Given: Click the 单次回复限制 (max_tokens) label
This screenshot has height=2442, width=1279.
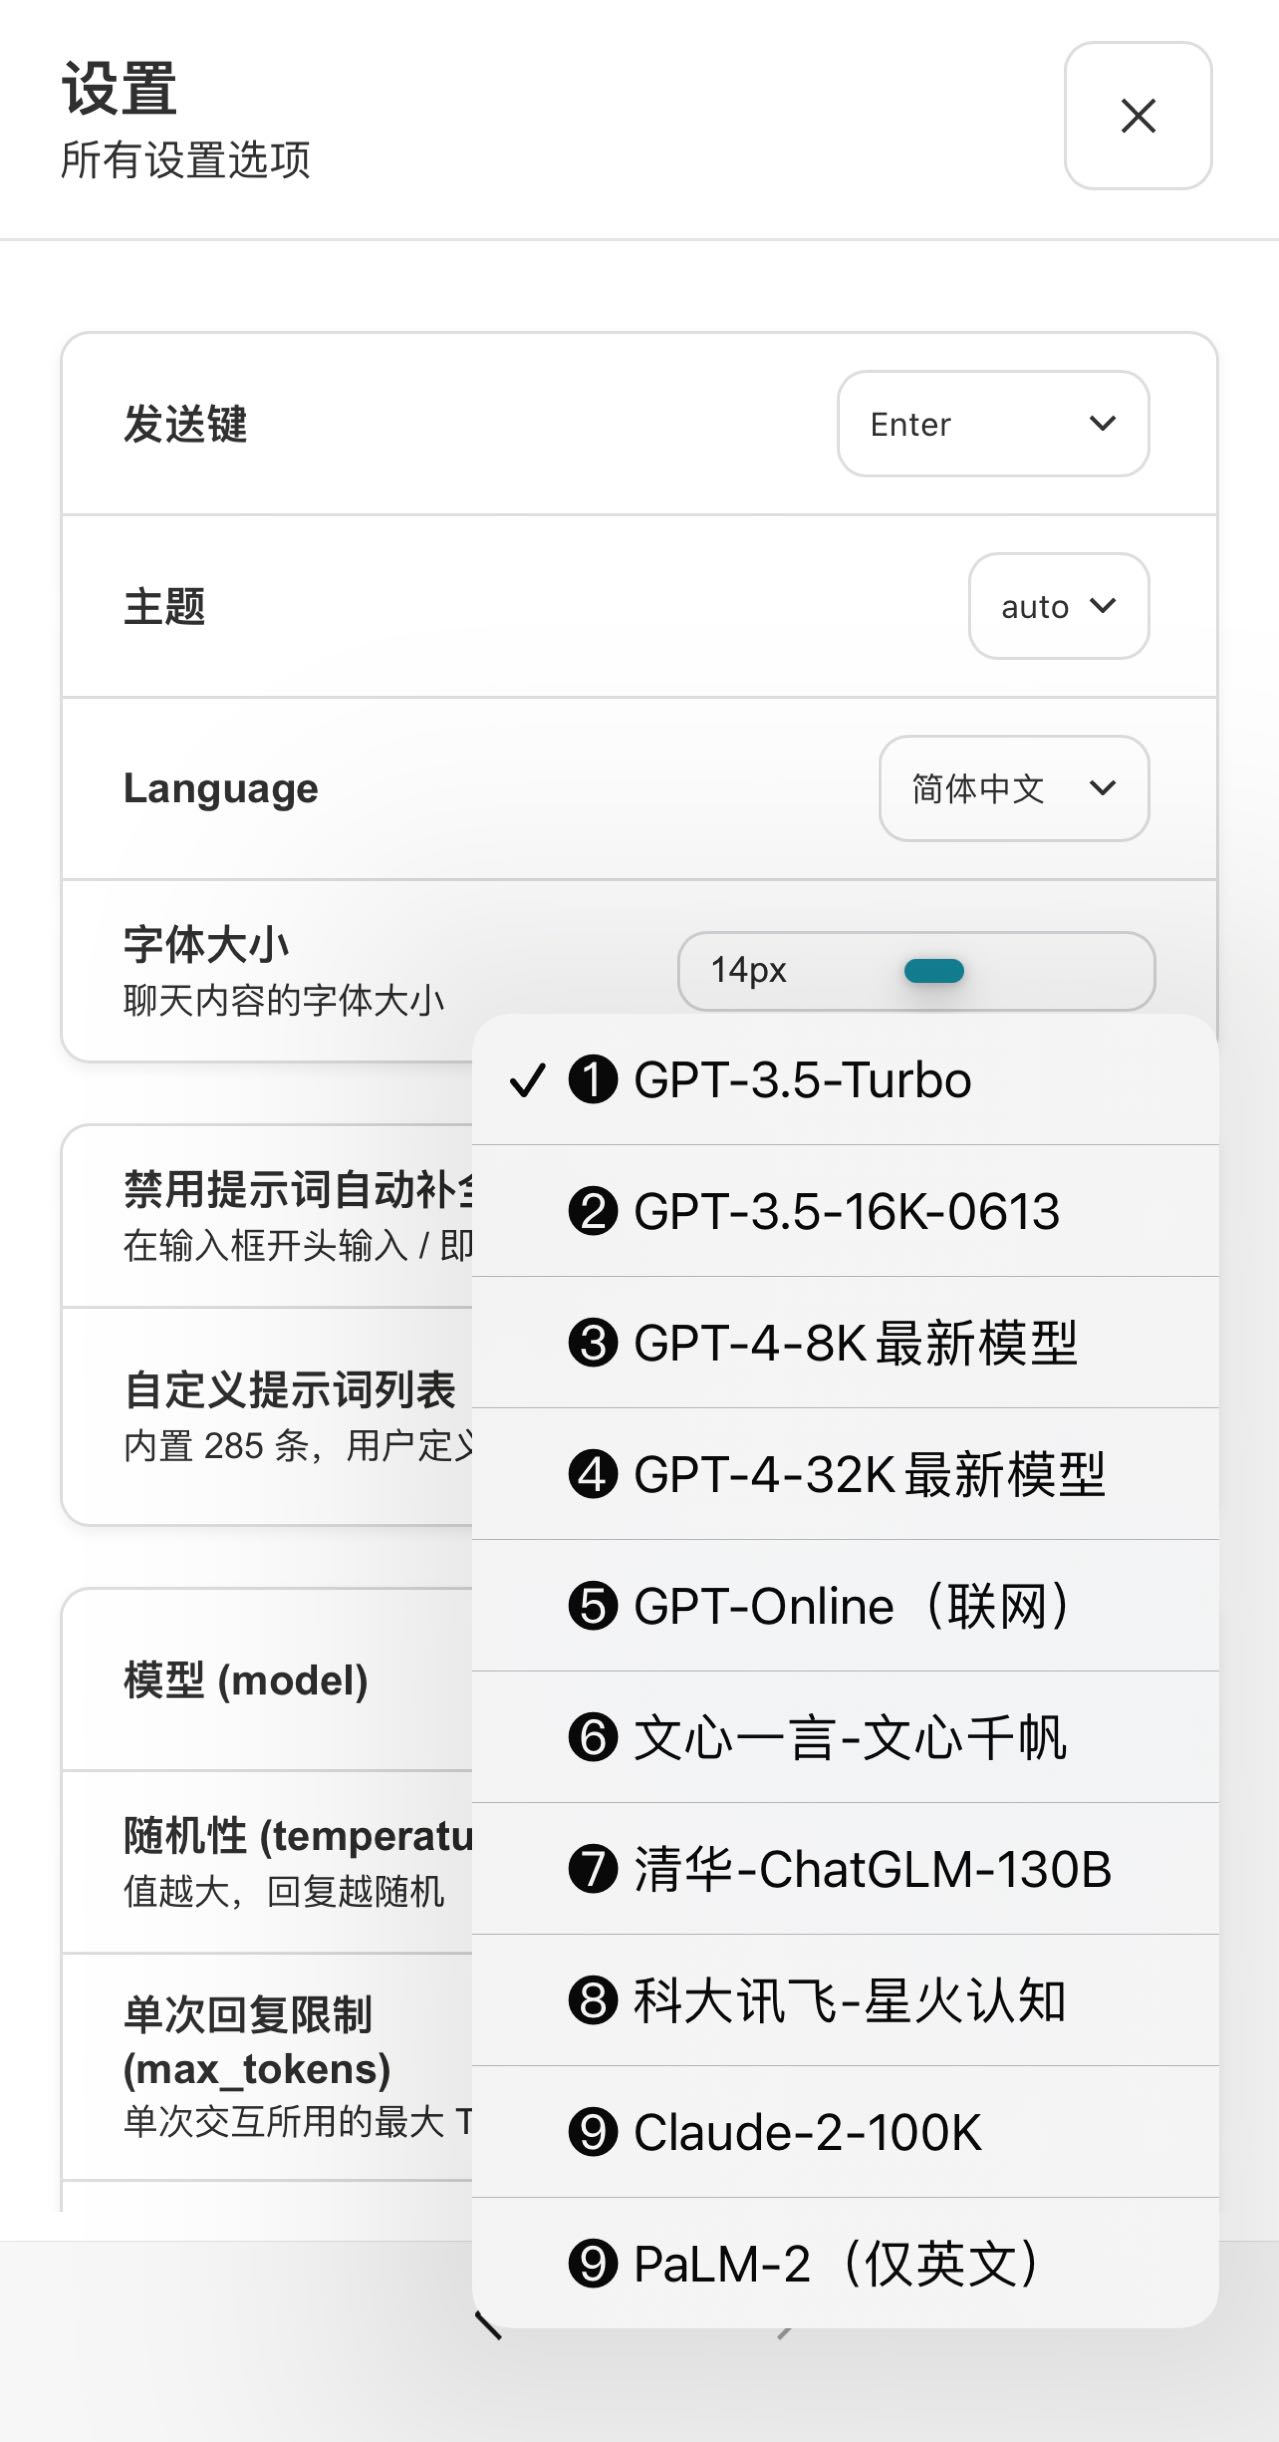Looking at the screenshot, I should click(257, 2041).
